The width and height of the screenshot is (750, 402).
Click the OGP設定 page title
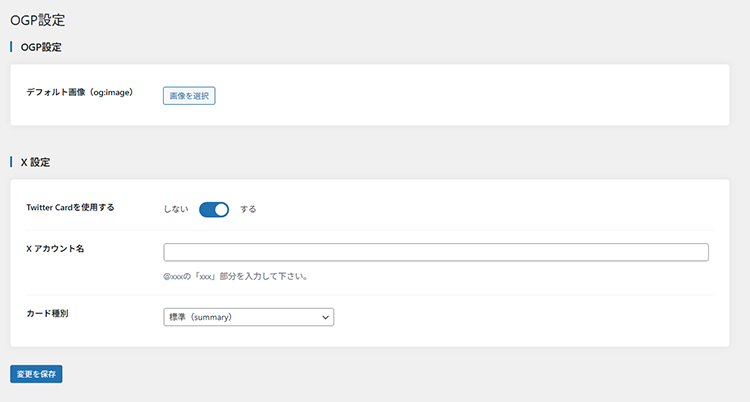(x=38, y=20)
